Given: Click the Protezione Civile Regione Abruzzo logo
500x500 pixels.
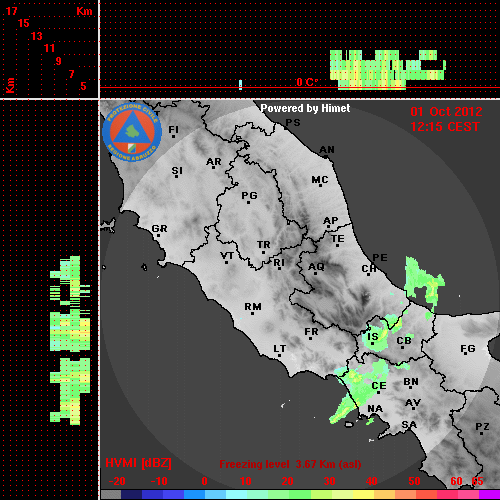Looking at the screenshot, I should point(132,133).
